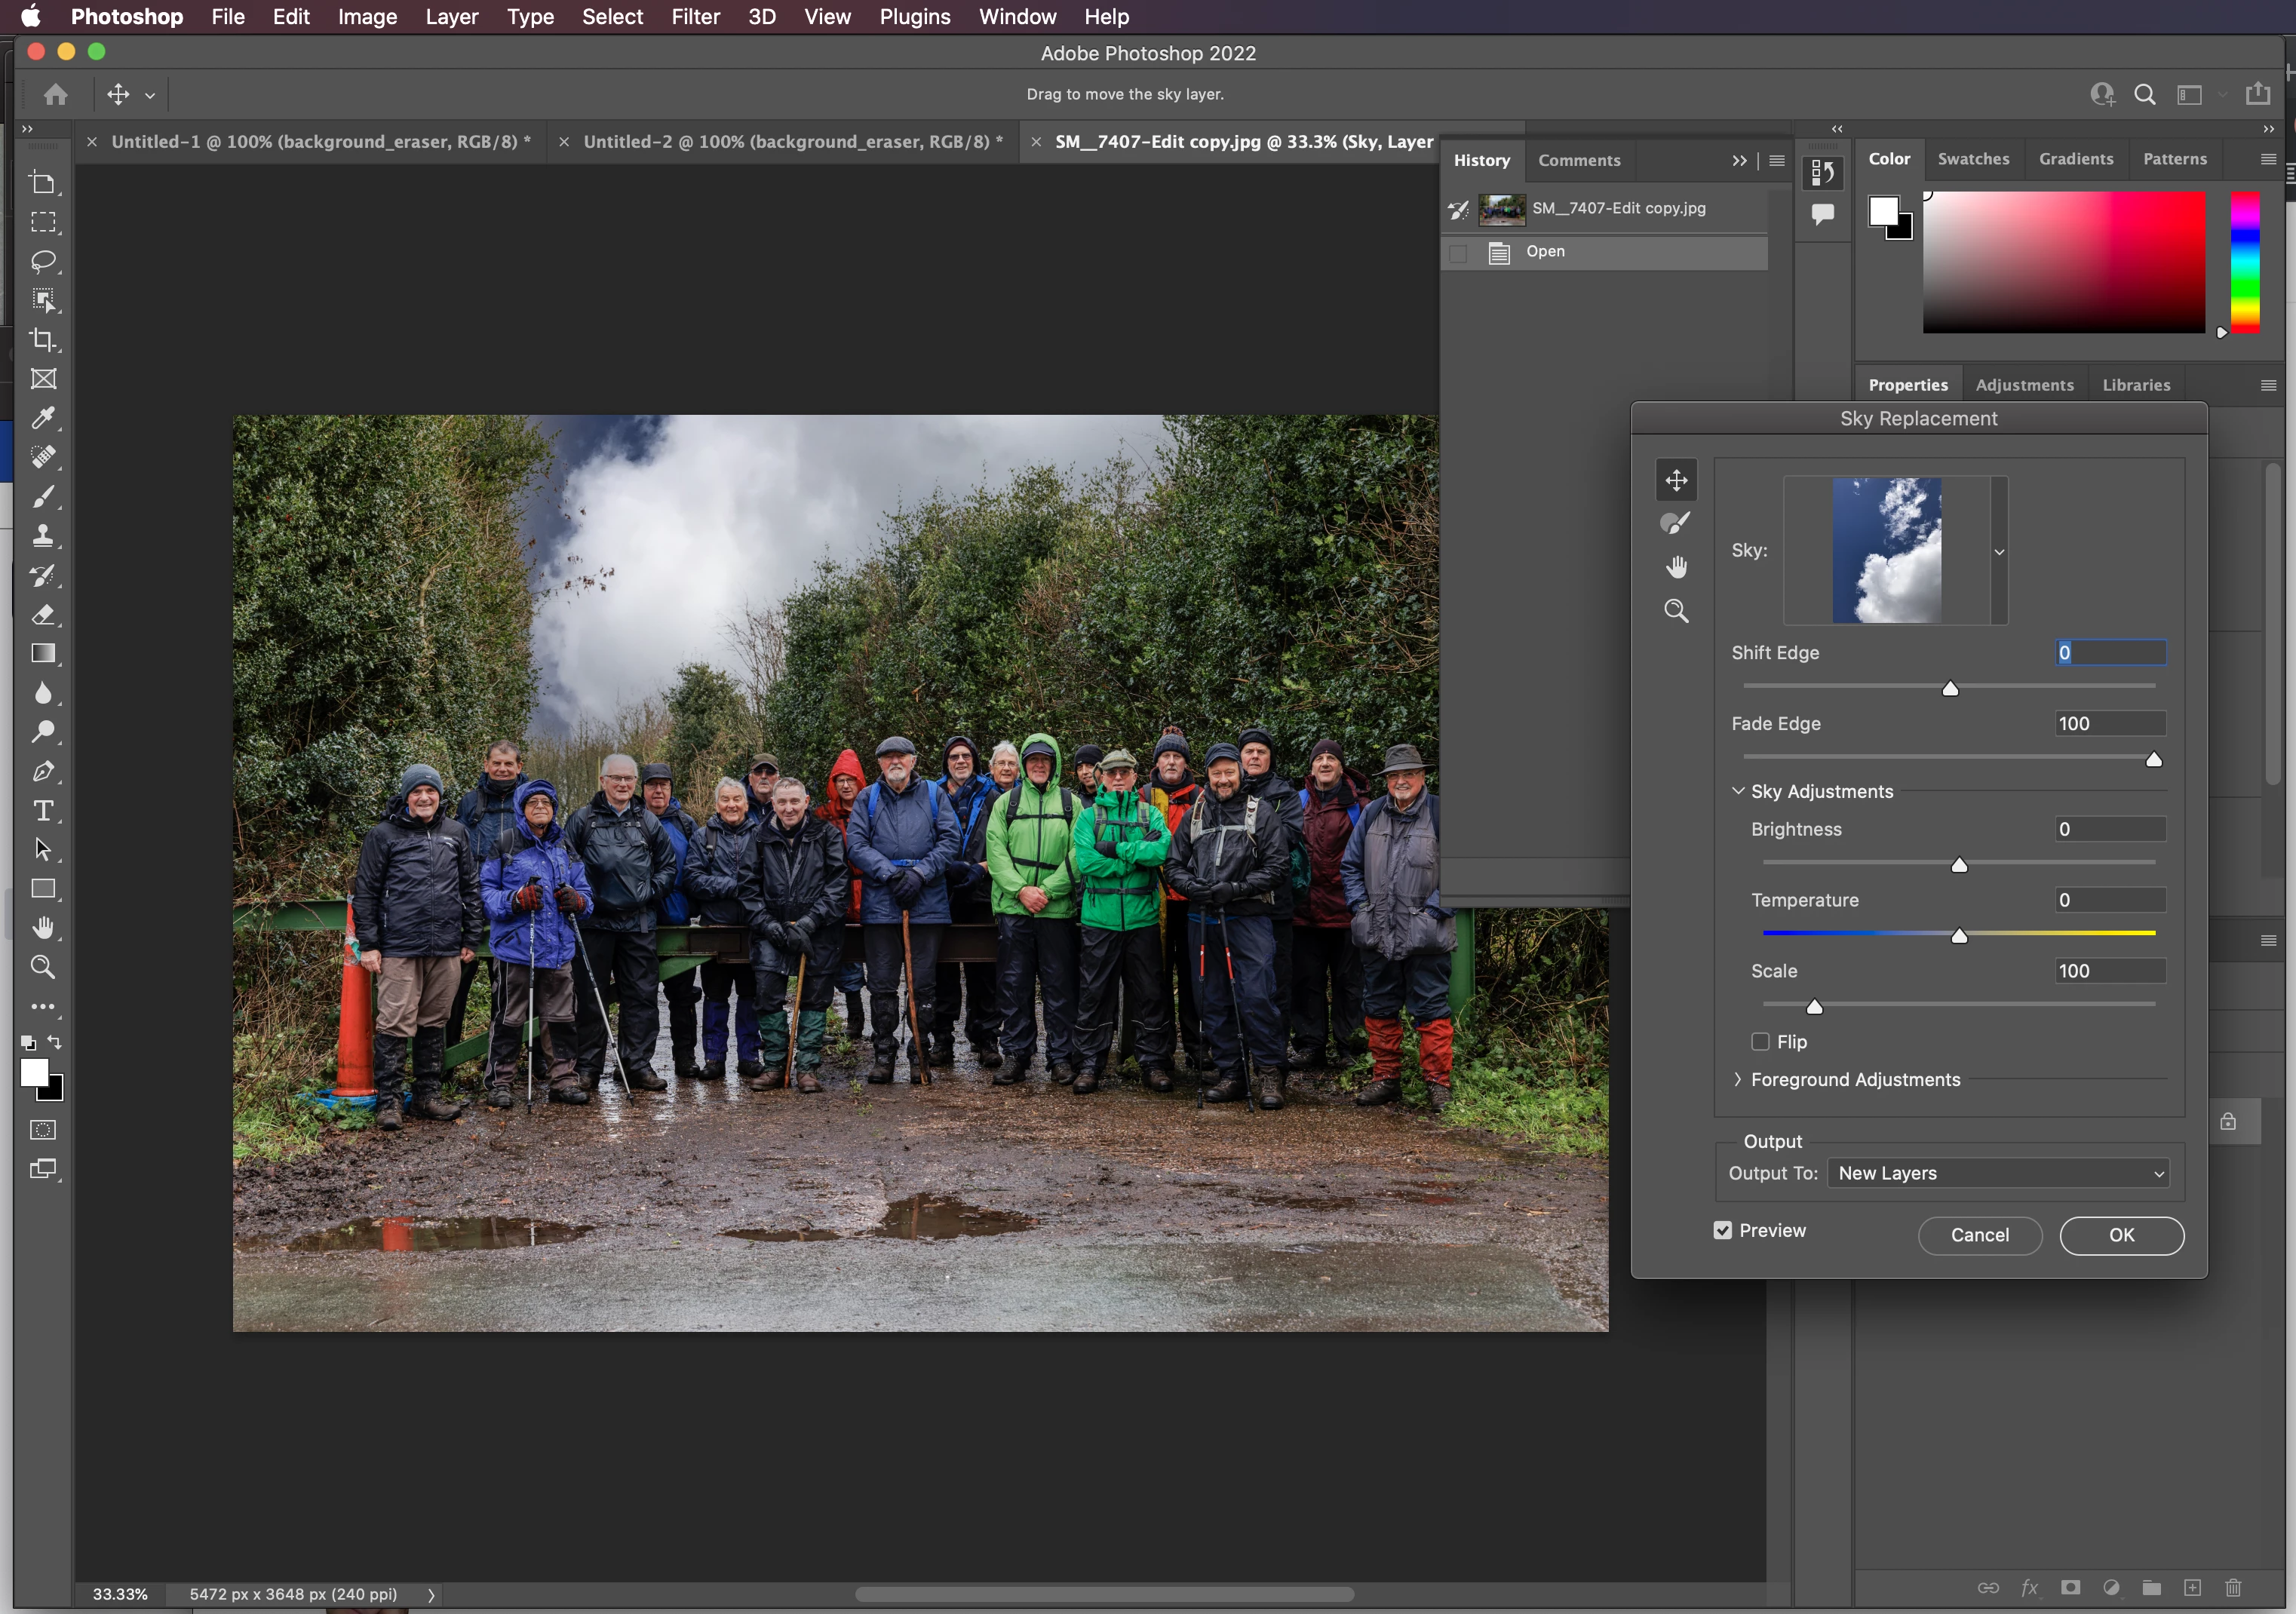
Task: Select the Sky Move tool in the dialog
Action: coord(1676,480)
